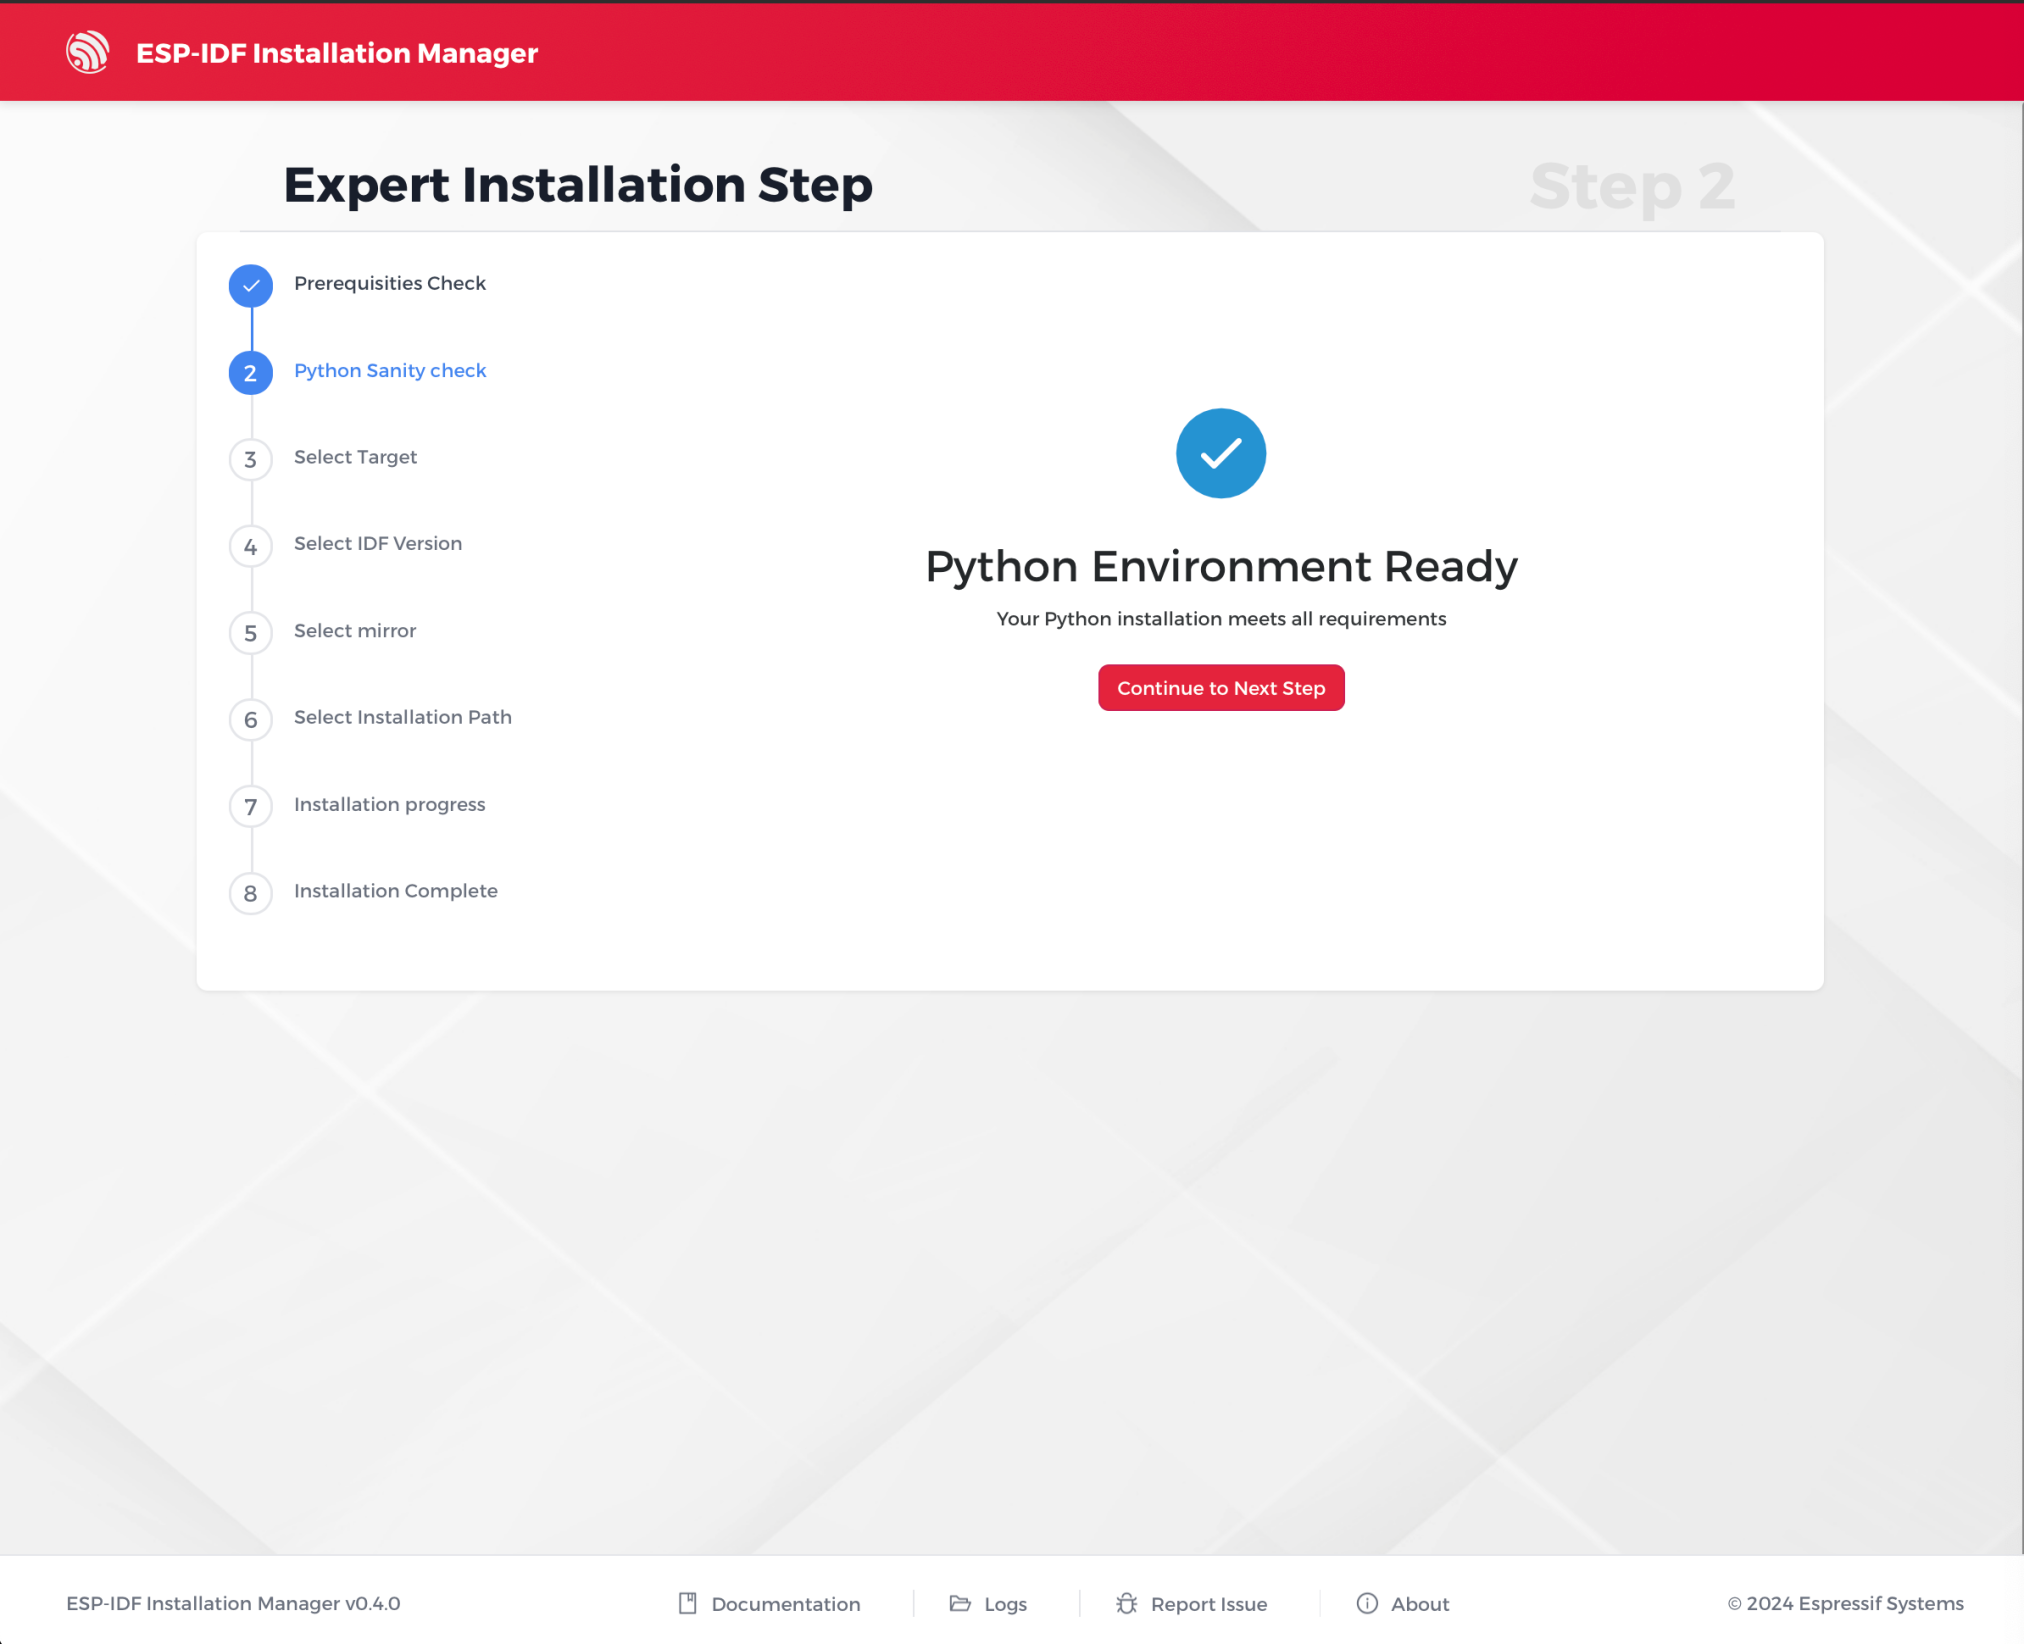Open the About link
This screenshot has width=2024, height=1644.
click(1419, 1604)
